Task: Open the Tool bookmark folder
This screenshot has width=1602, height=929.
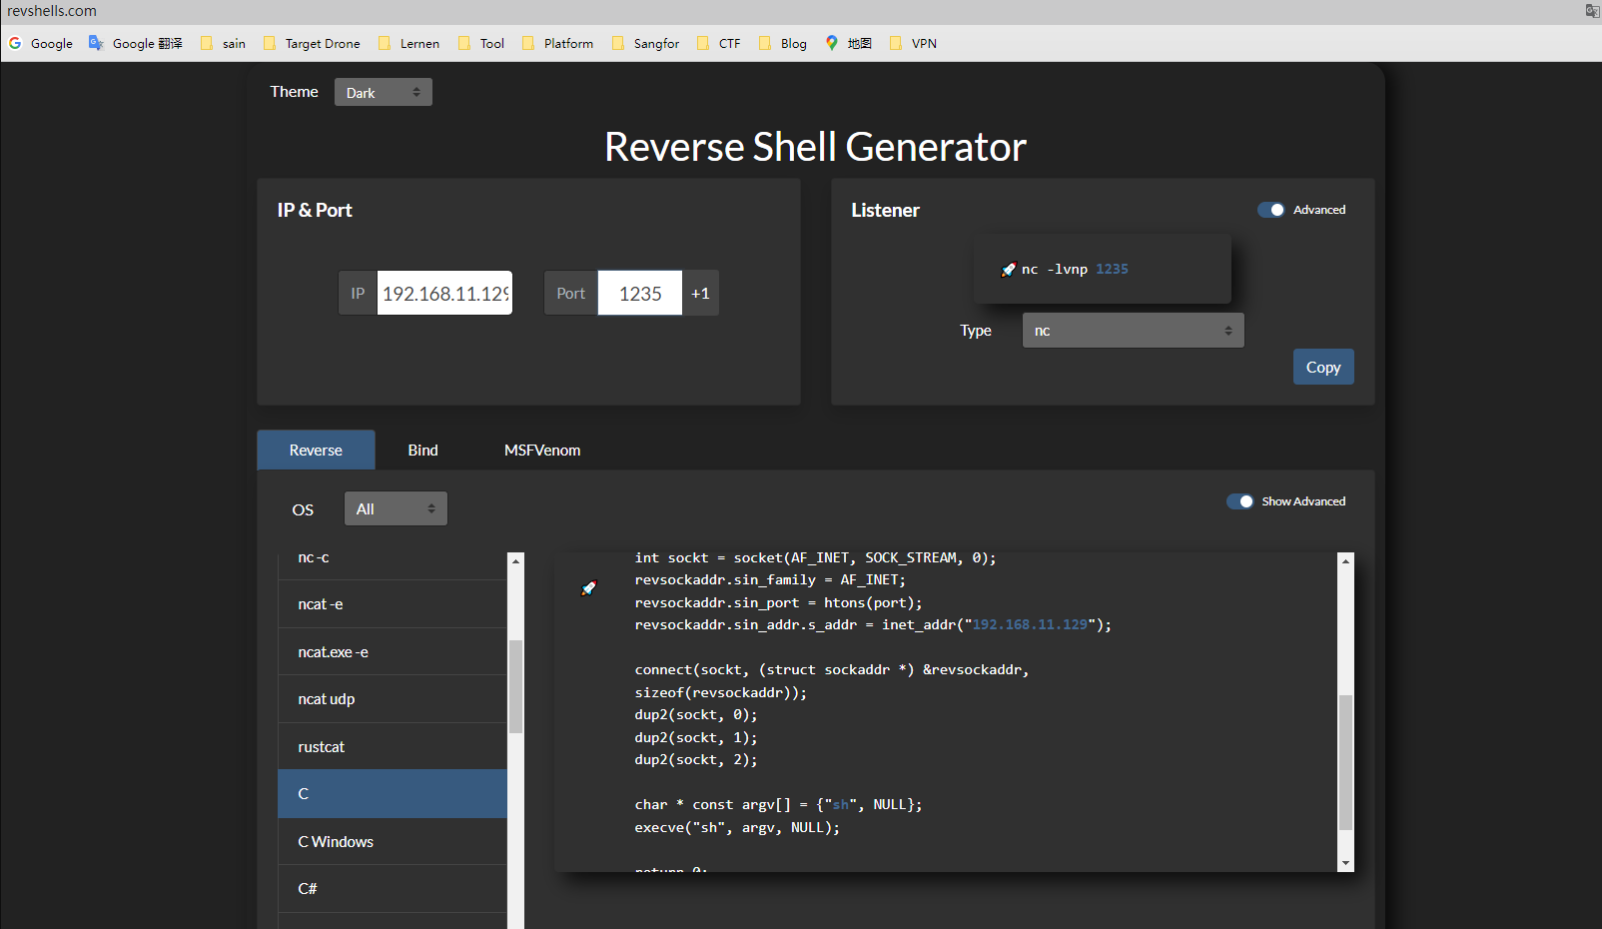Action: point(481,43)
